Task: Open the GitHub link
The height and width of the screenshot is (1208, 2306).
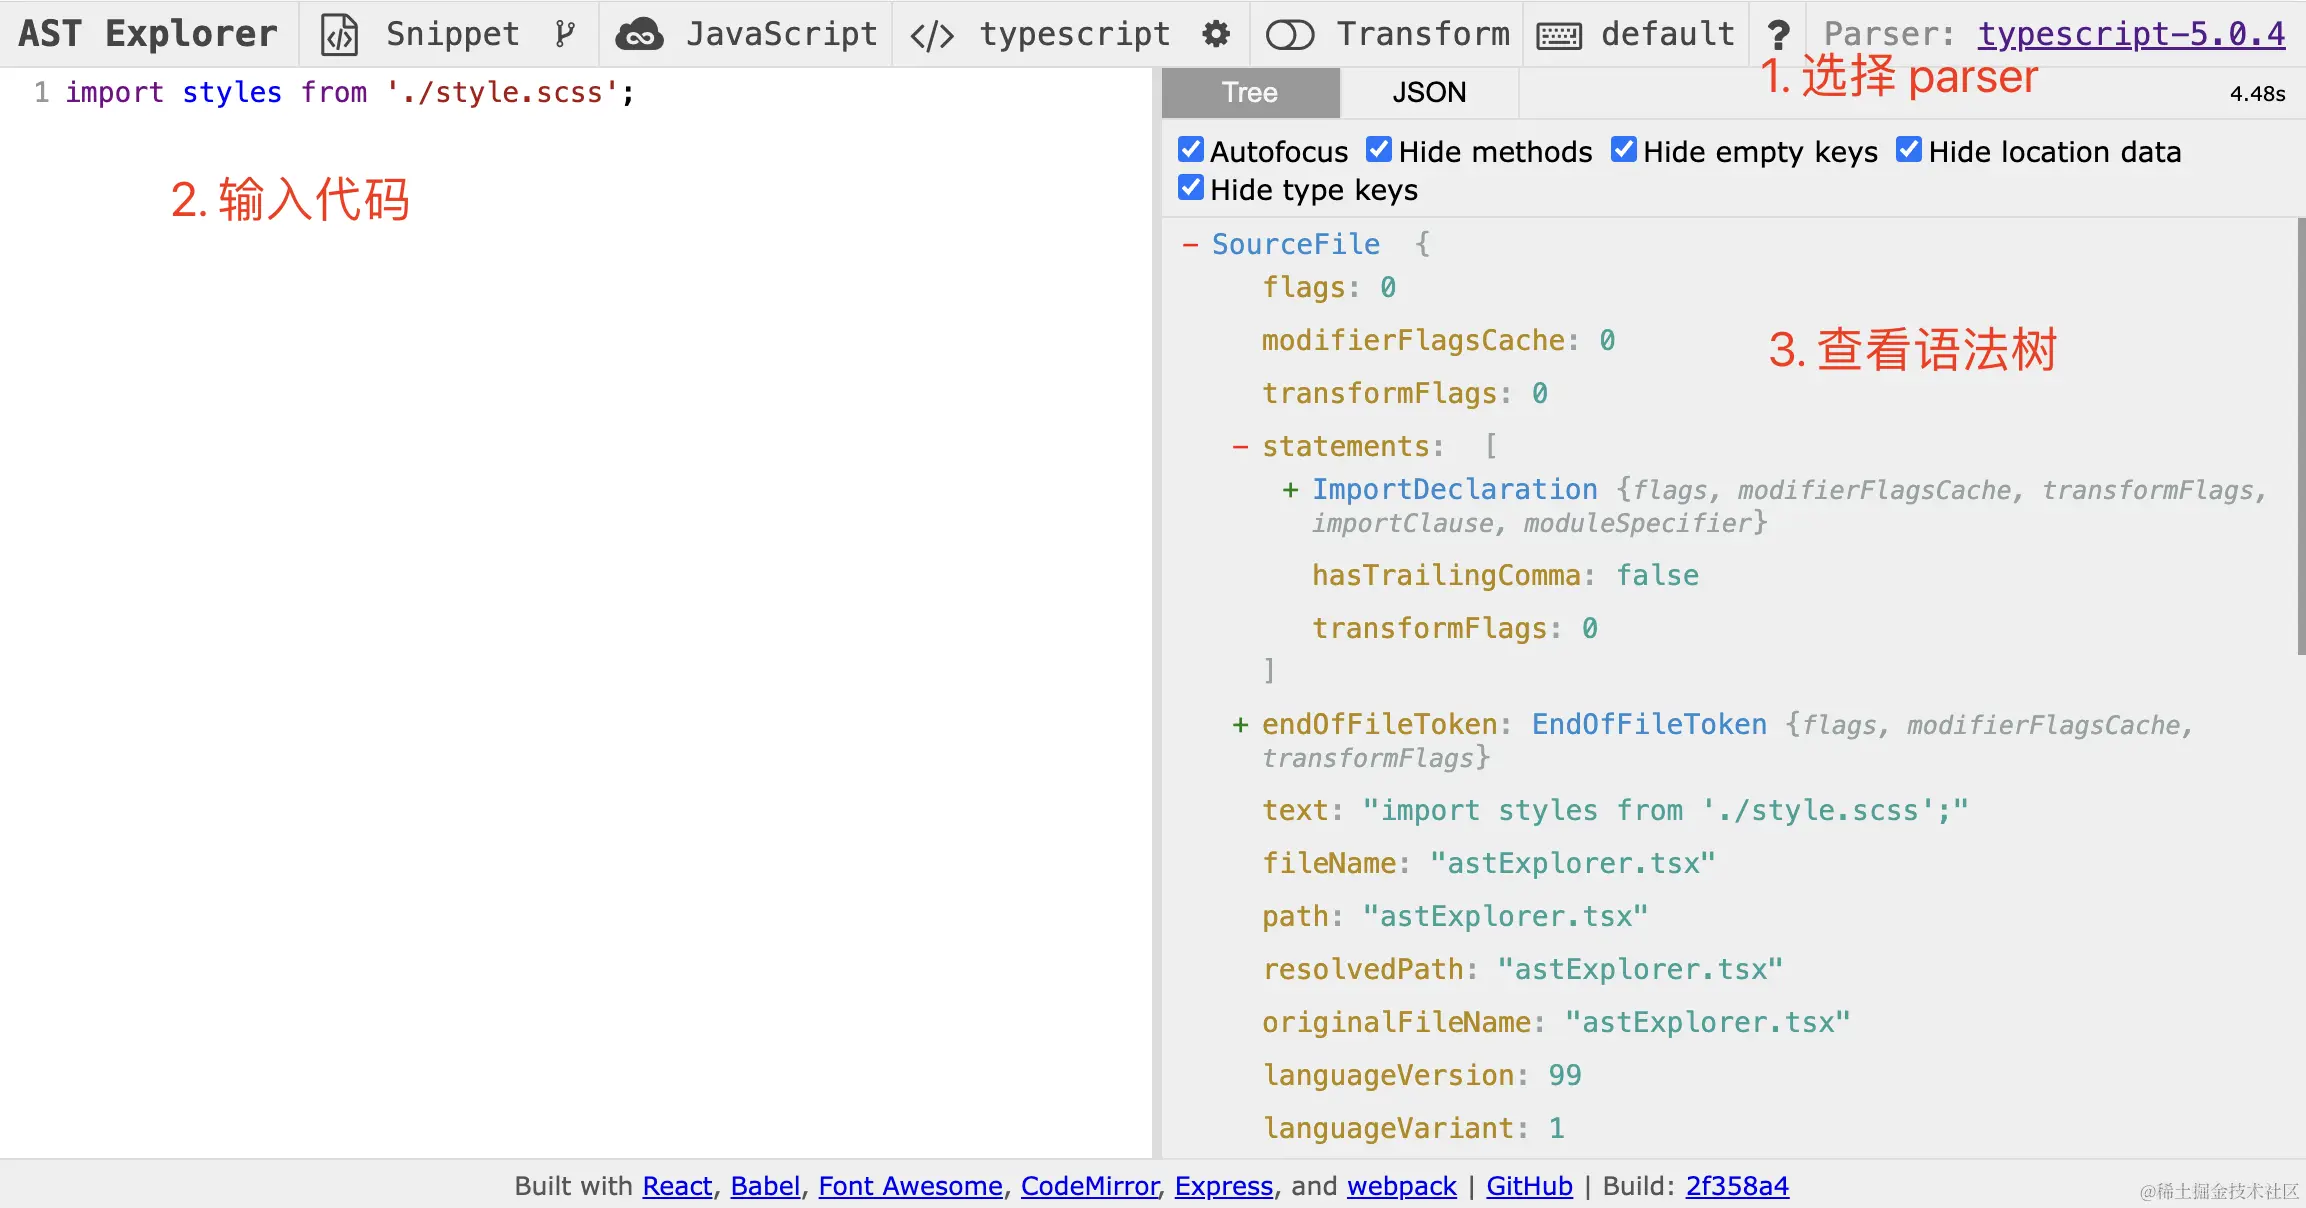Action: pos(1529,1186)
